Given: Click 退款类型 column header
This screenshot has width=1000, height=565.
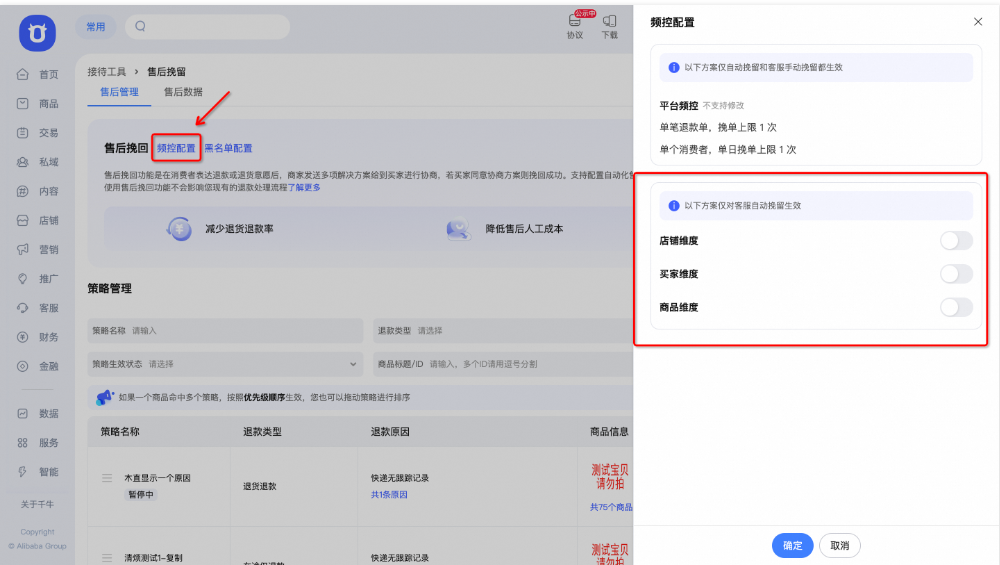Looking at the screenshot, I should click(x=262, y=432).
